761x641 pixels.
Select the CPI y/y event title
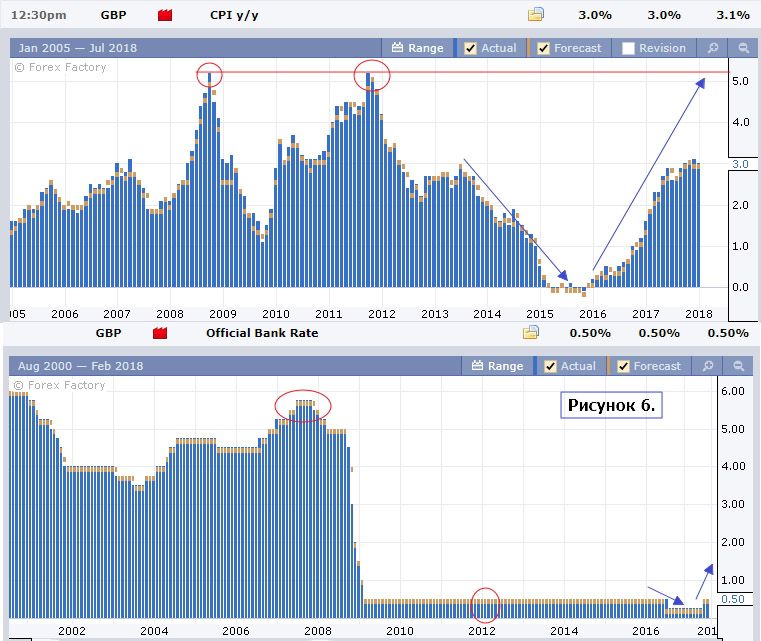[x=236, y=15]
